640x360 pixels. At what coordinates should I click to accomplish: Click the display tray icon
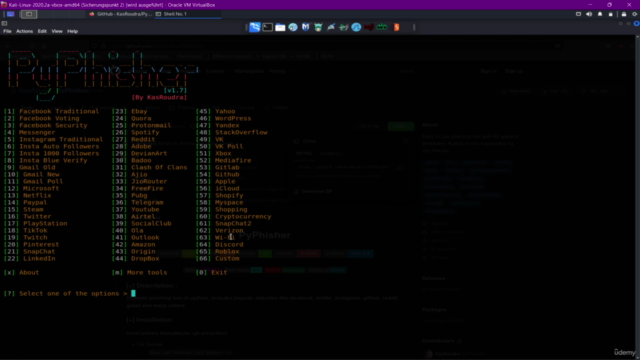pos(578,14)
